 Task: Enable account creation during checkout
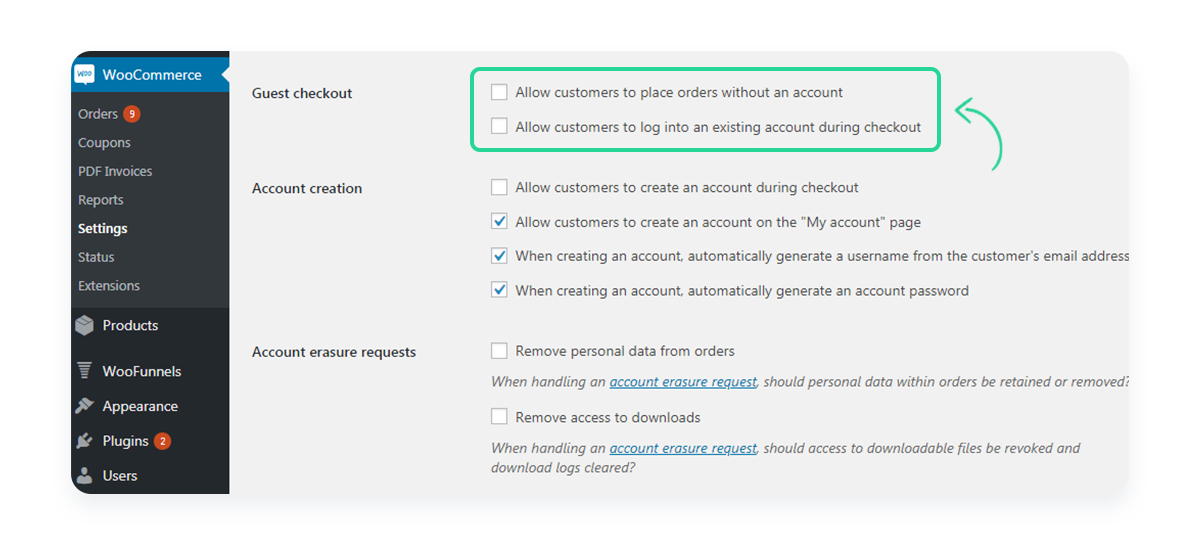pos(499,187)
